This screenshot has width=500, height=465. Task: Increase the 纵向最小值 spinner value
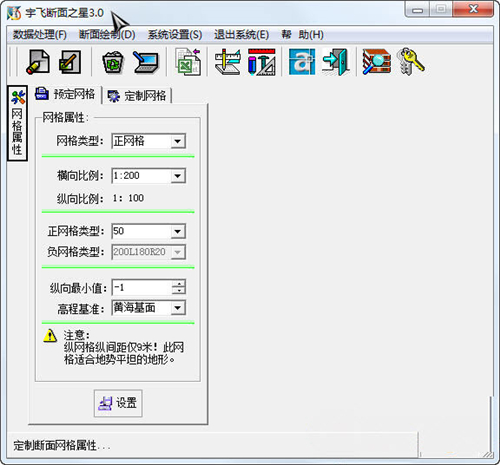point(179,284)
